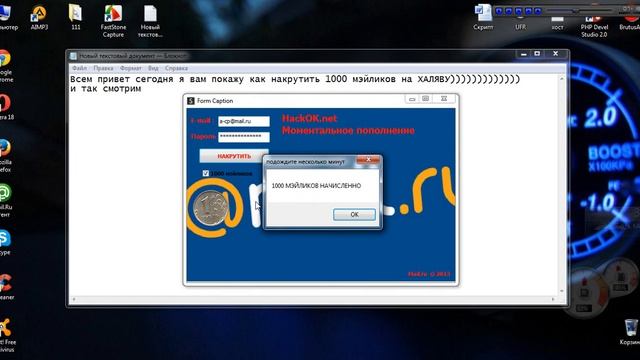Open the Скрипт document icon

(x=483, y=18)
